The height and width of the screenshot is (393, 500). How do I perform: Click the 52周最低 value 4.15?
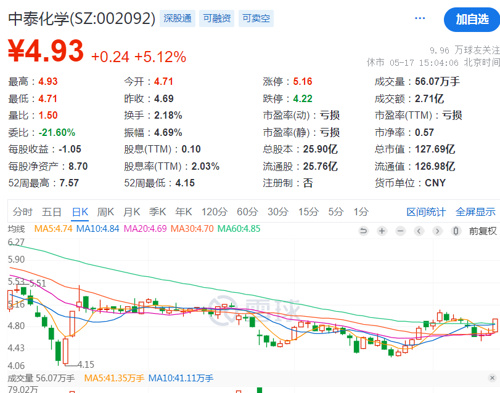[x=185, y=183]
